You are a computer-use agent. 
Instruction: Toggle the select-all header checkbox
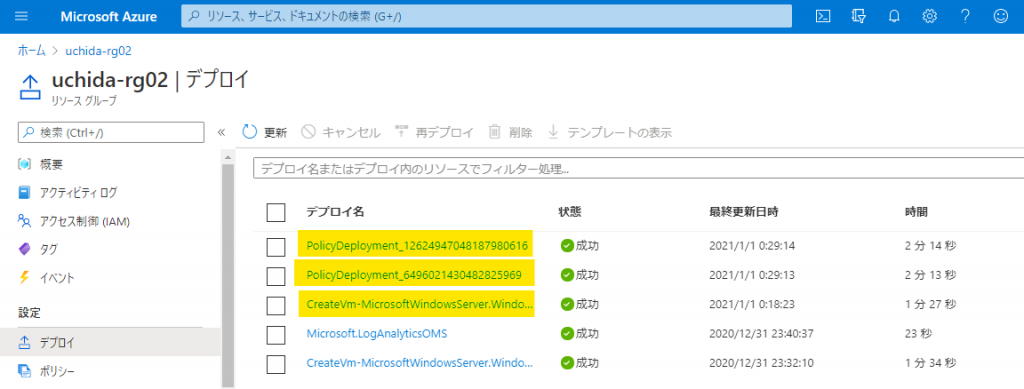[x=276, y=212]
